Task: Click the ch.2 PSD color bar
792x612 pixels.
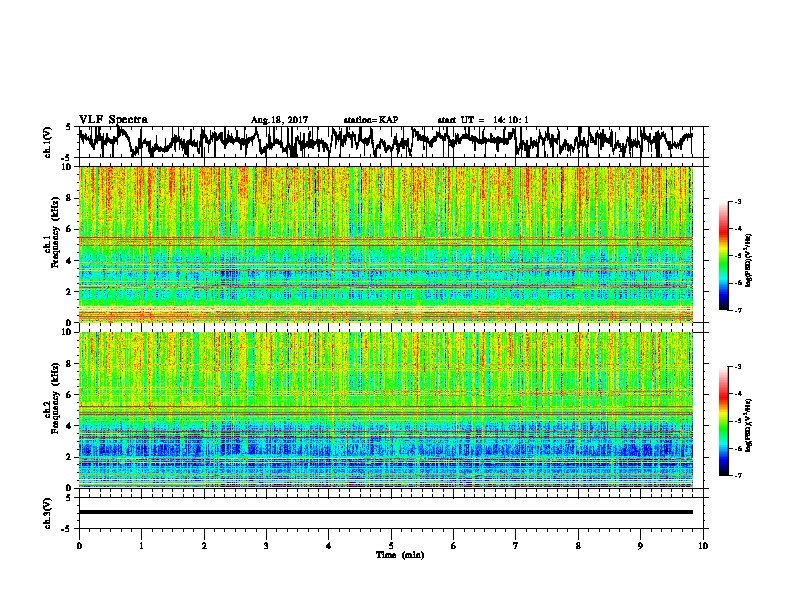Action: pos(724,421)
